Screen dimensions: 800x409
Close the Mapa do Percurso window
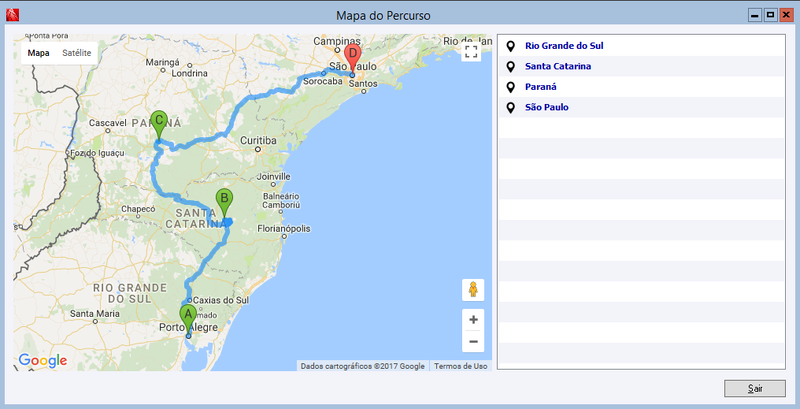click(x=785, y=16)
